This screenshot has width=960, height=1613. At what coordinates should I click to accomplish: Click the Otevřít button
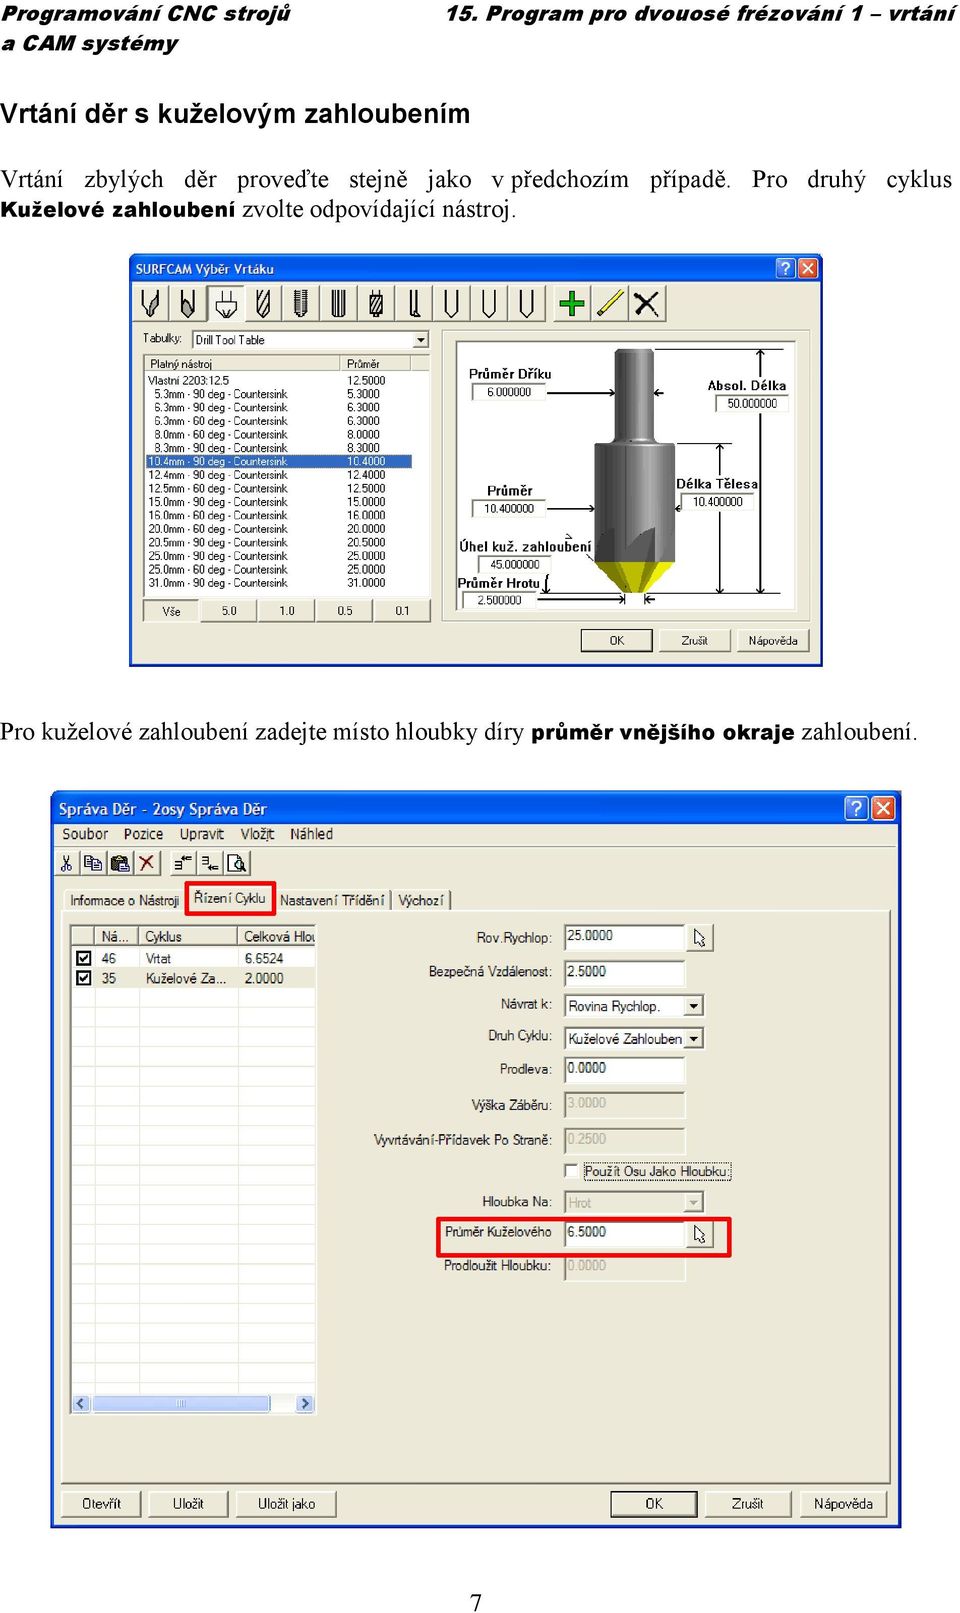[102, 1503]
